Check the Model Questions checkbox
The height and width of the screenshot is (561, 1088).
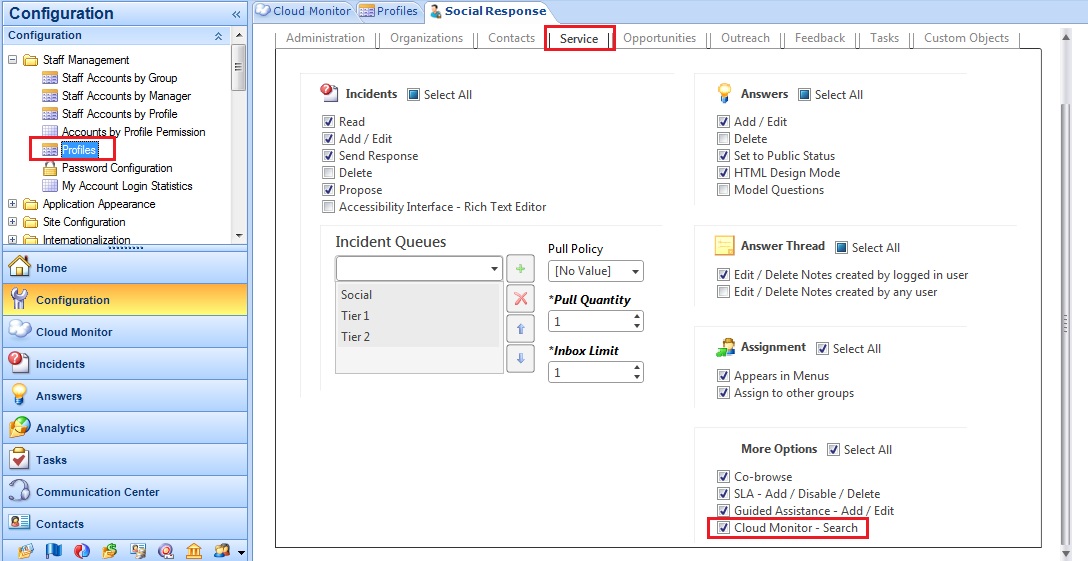(724, 190)
